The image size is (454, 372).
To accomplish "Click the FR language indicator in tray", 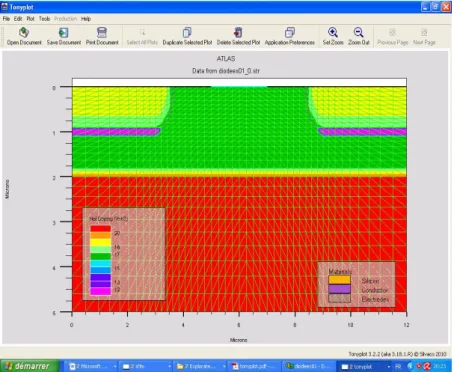I will (398, 366).
